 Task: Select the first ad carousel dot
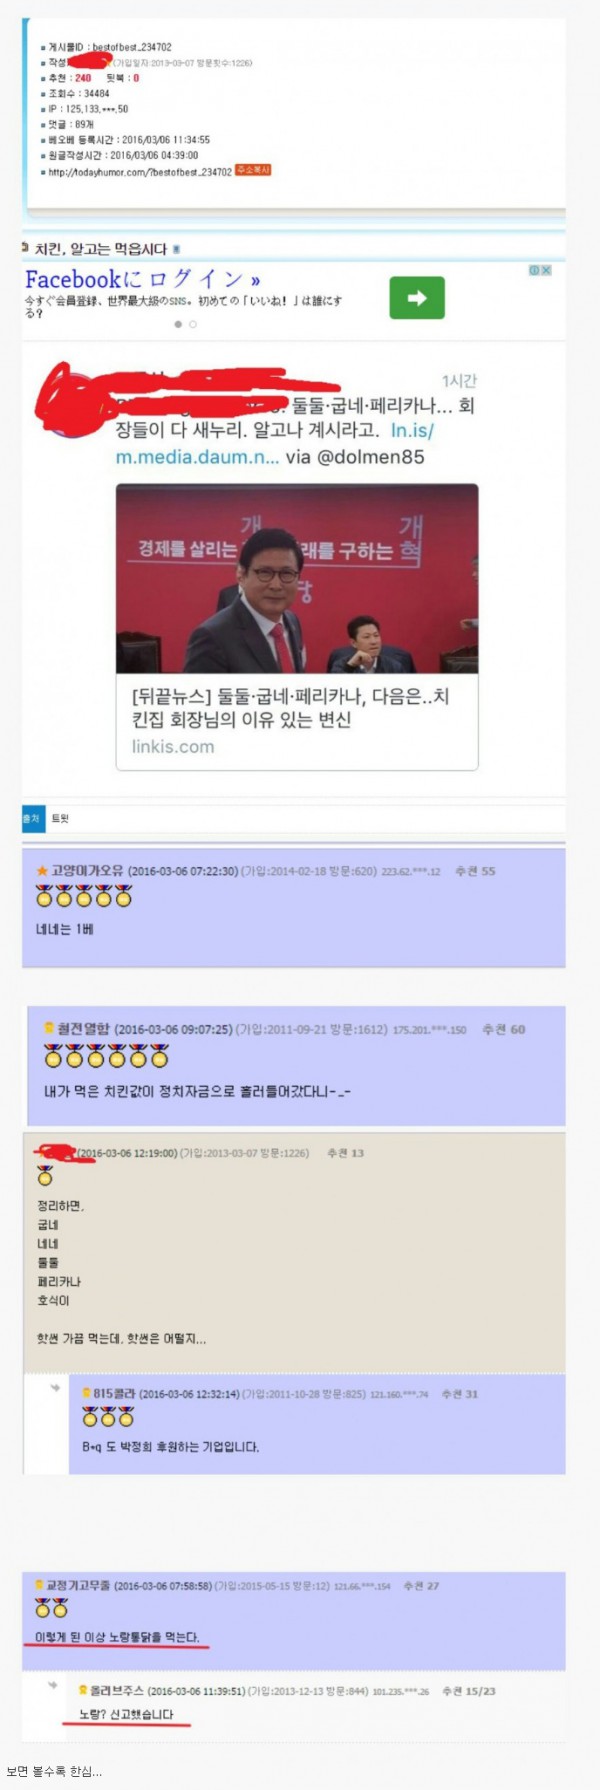click(x=179, y=324)
